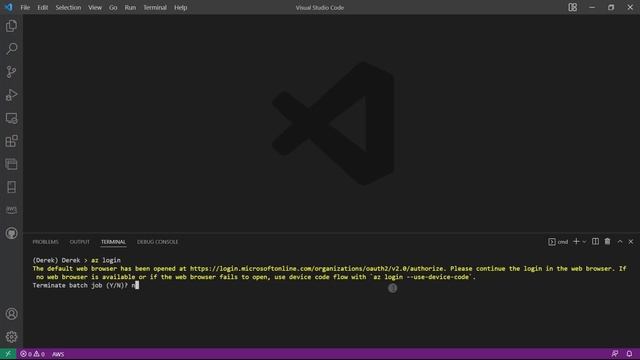Open the AWS toolkit view
This screenshot has width=640, height=360.
coord(11,210)
